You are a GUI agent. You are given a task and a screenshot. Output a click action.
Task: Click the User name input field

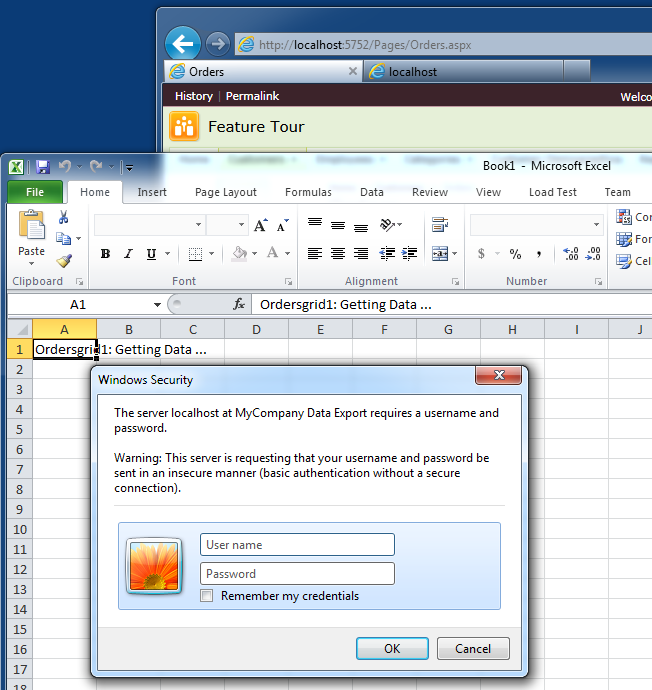click(x=297, y=544)
